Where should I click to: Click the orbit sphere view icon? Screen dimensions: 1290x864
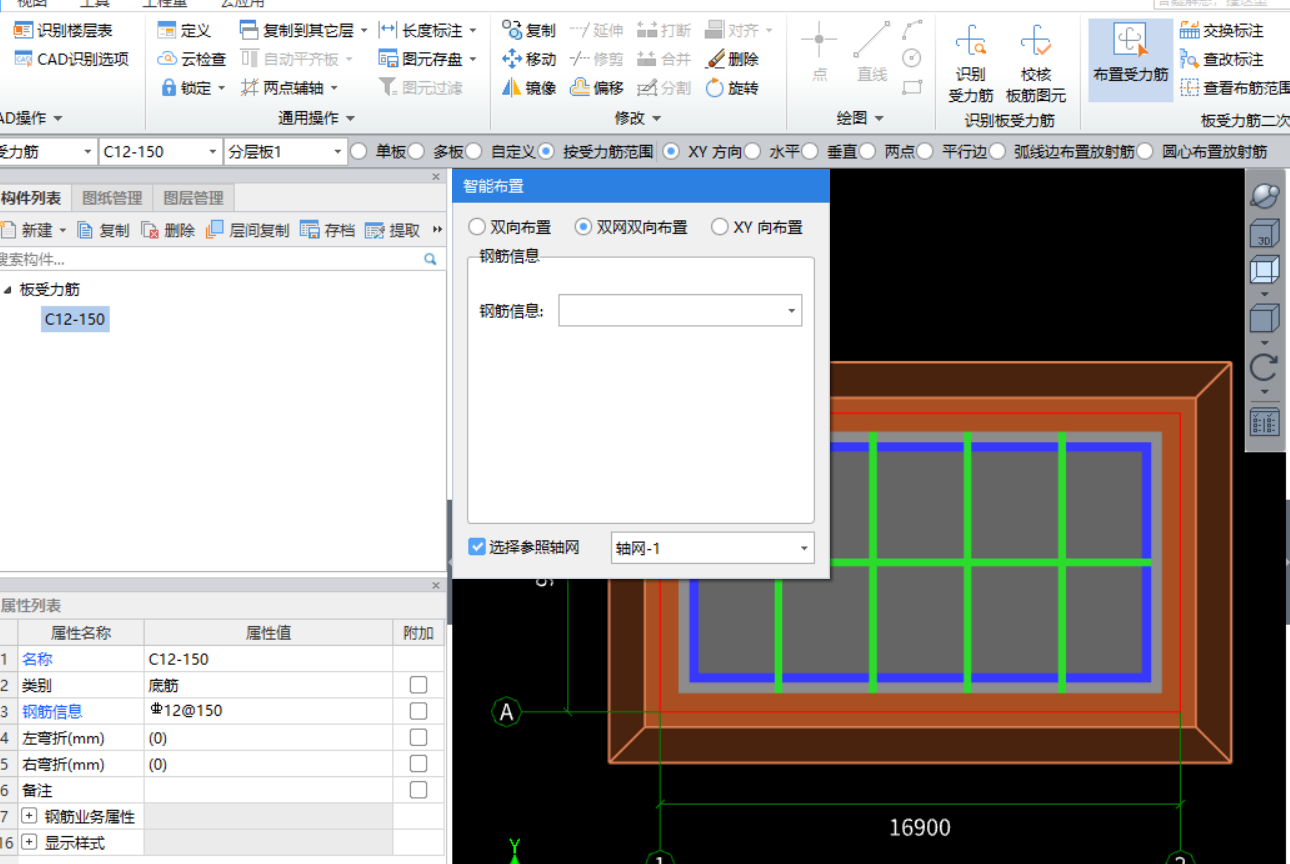tap(1265, 195)
